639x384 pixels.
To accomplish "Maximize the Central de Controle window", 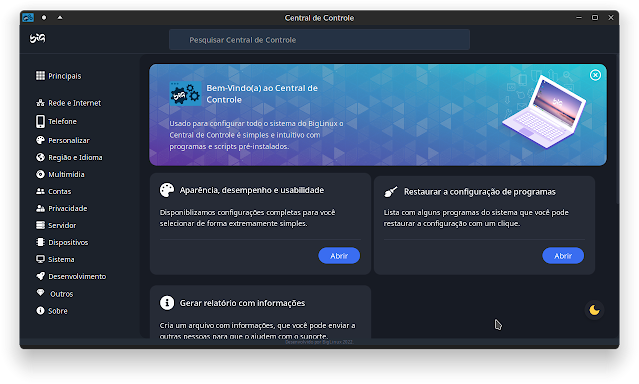I will pos(595,18).
